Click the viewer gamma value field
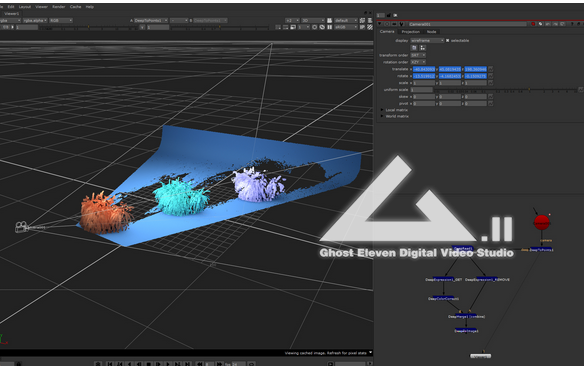584x366 pixels. coord(158,27)
